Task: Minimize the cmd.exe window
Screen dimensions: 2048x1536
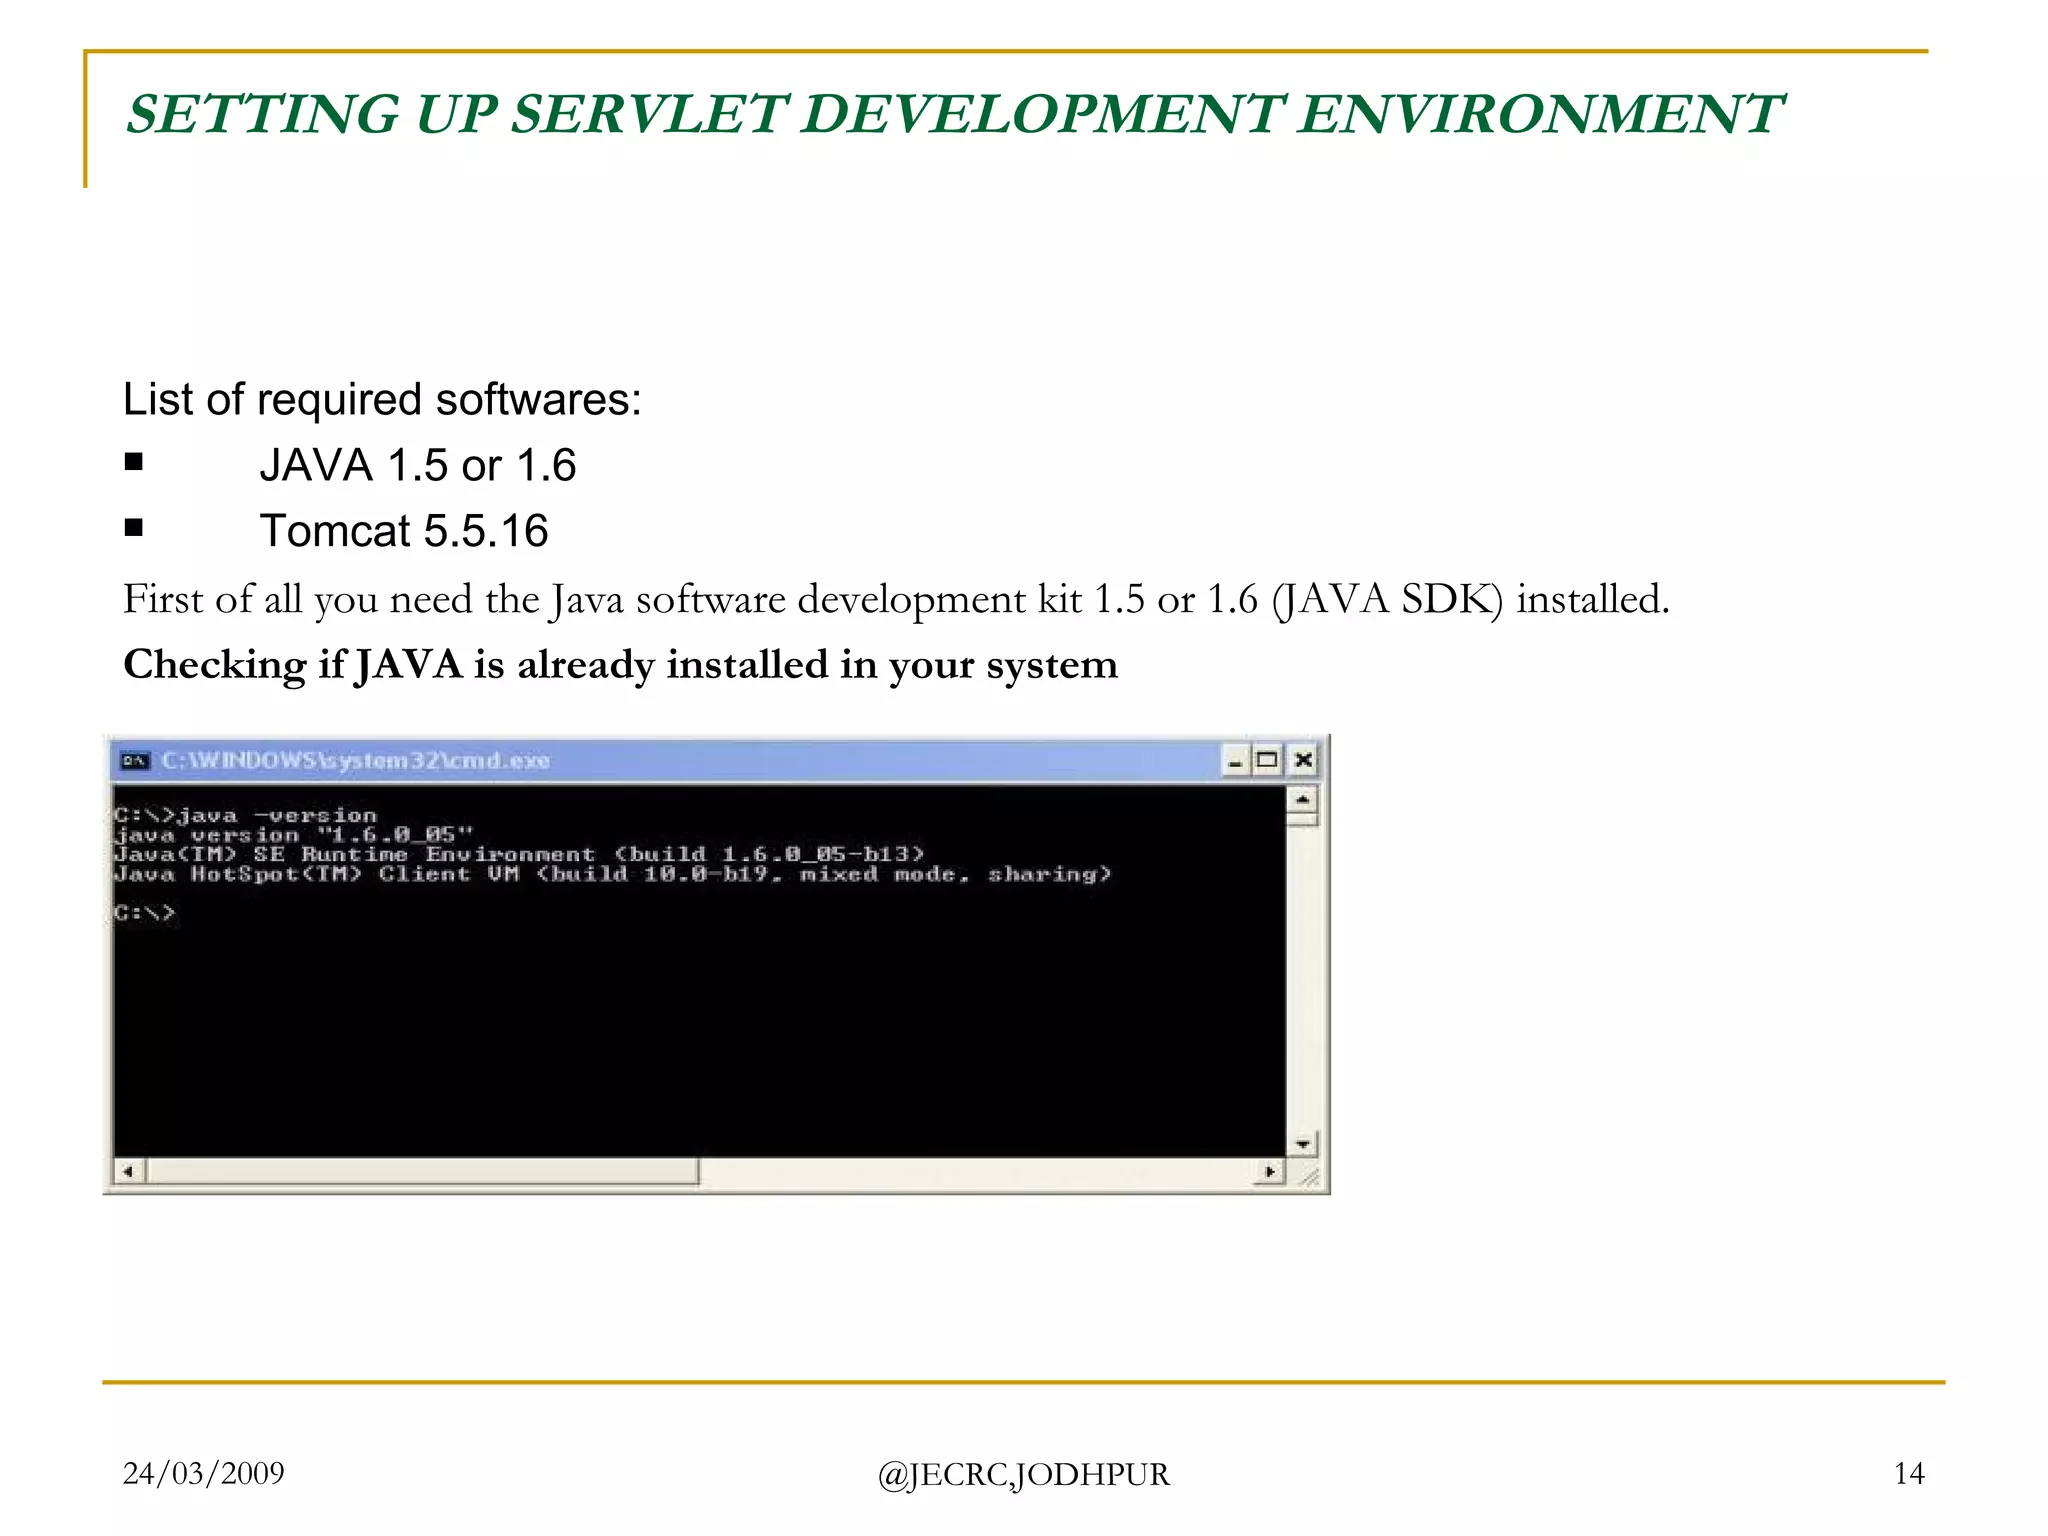Action: coord(1236,761)
